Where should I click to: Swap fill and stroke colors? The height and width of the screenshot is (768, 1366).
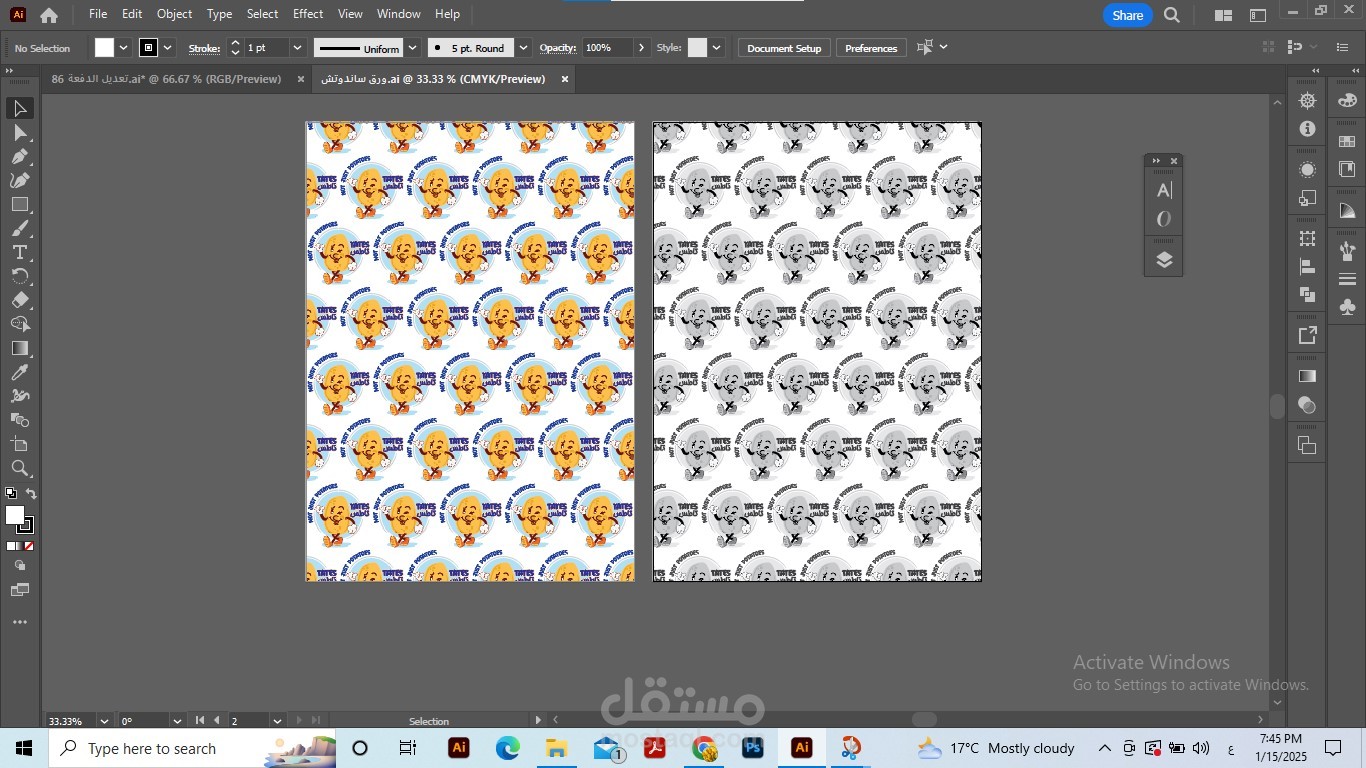(x=31, y=494)
